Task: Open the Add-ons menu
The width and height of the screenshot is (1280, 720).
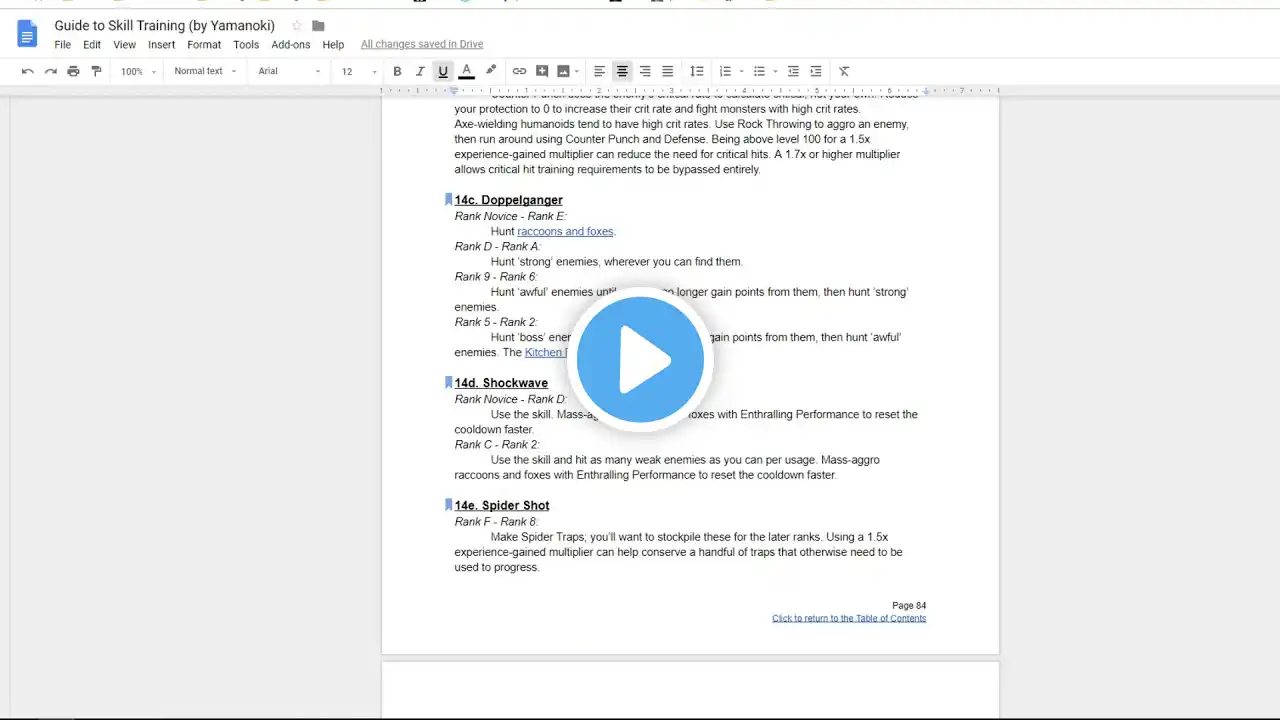Action: [x=291, y=45]
